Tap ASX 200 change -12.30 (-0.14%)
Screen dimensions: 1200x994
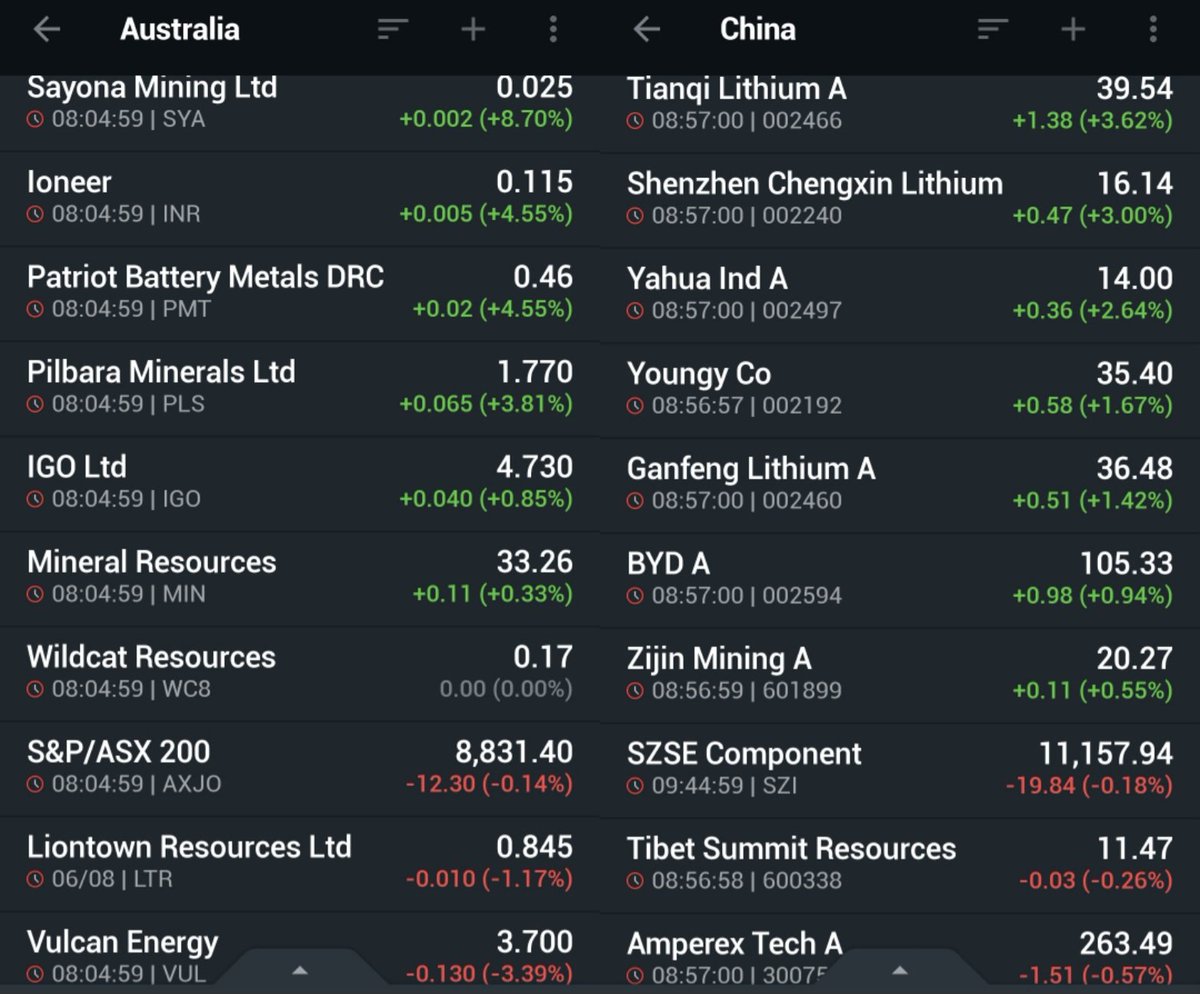click(489, 784)
